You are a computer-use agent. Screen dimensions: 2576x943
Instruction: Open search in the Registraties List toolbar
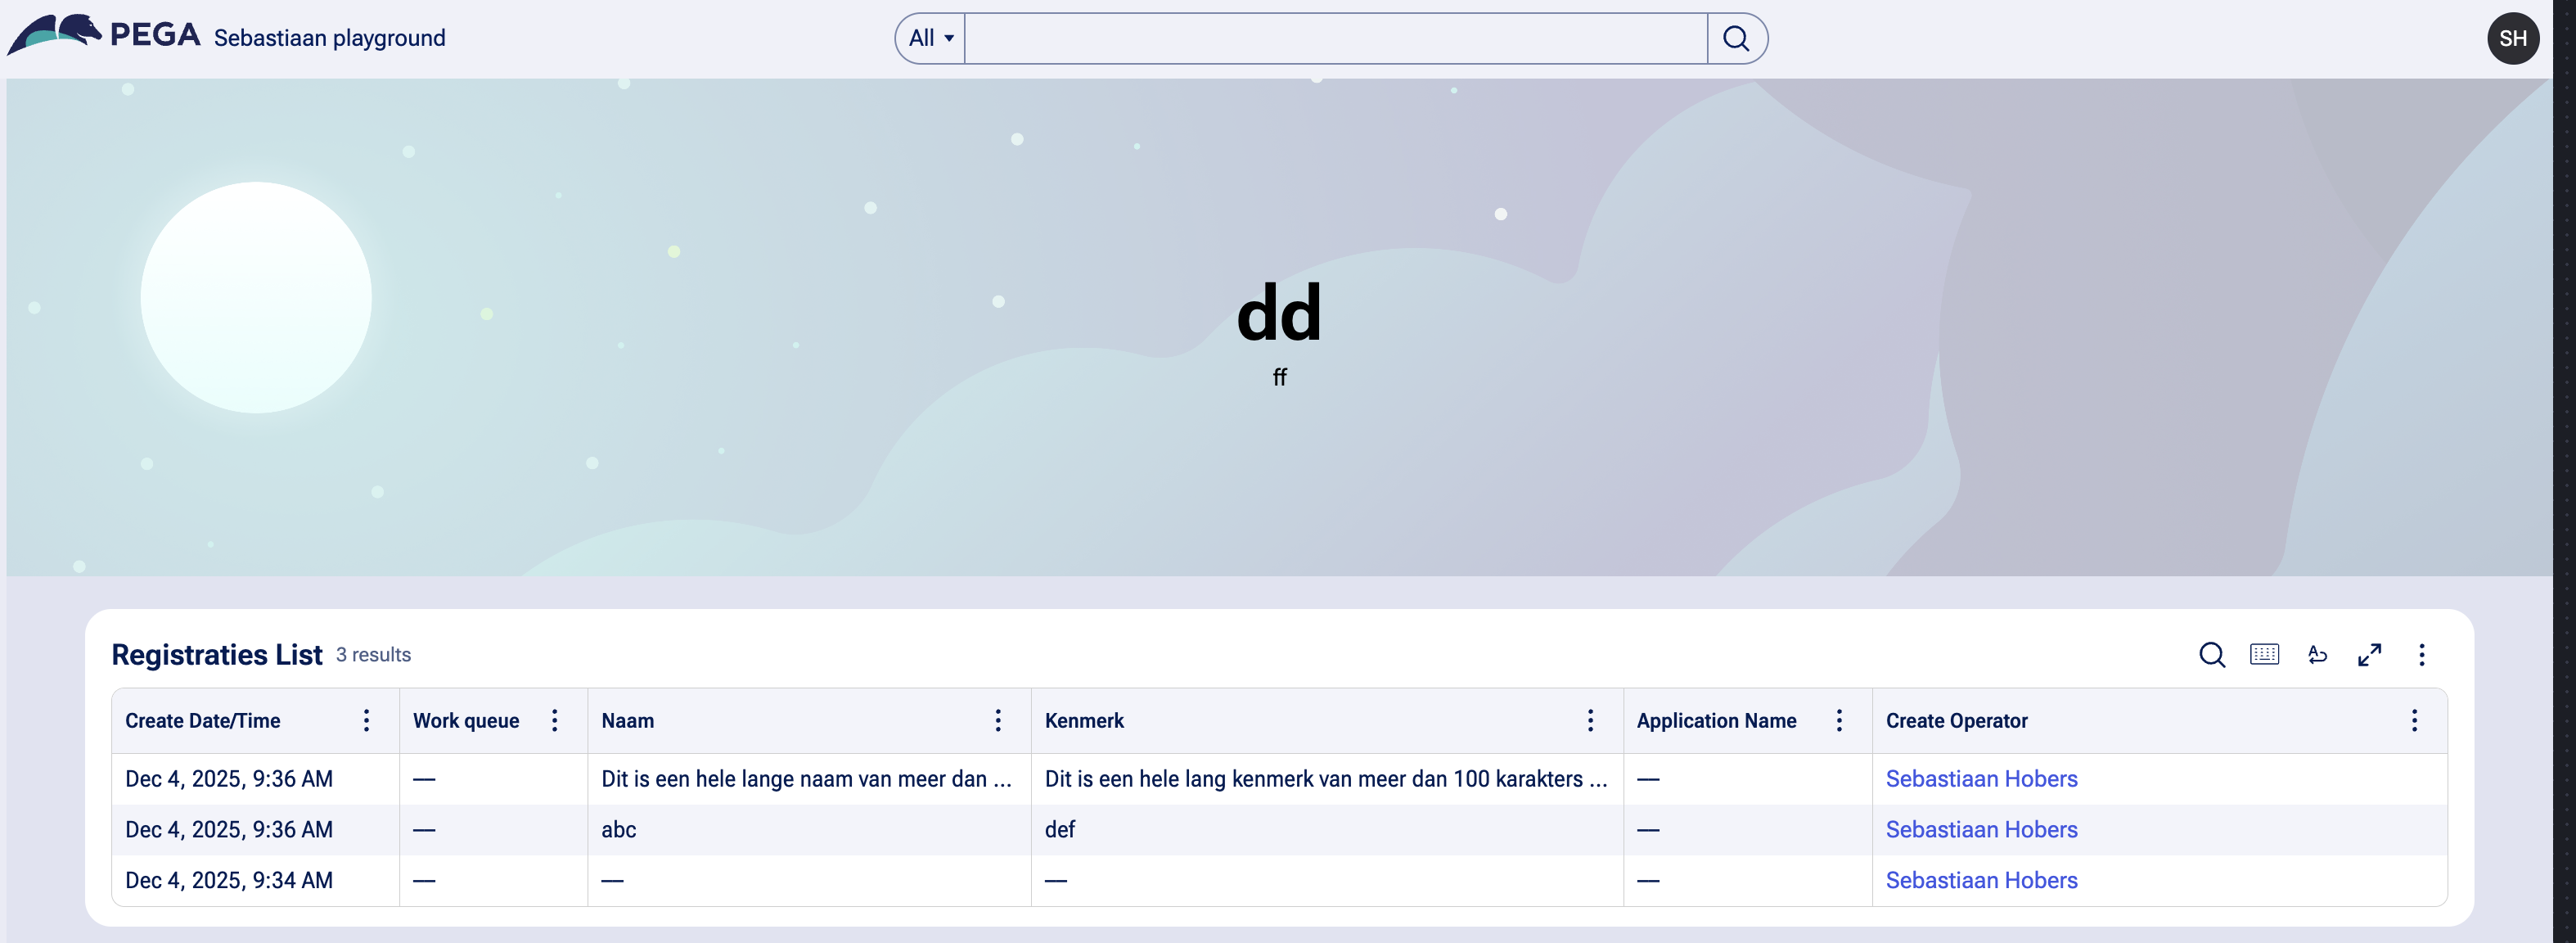[x=2211, y=655]
